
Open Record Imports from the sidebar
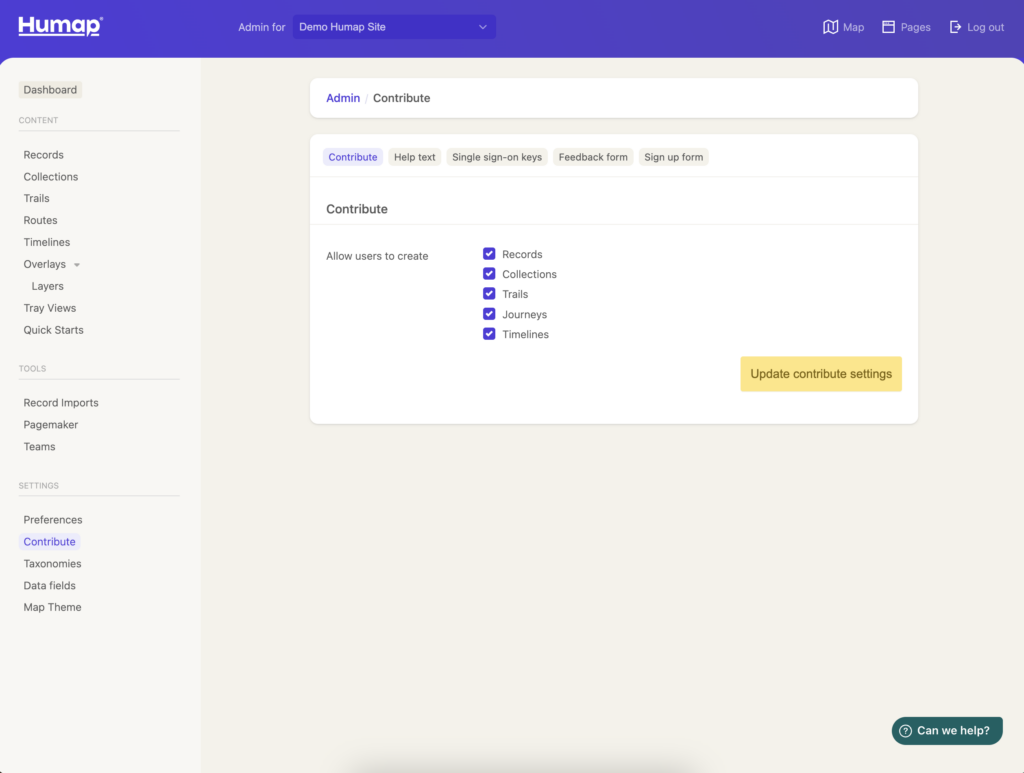(x=60, y=402)
